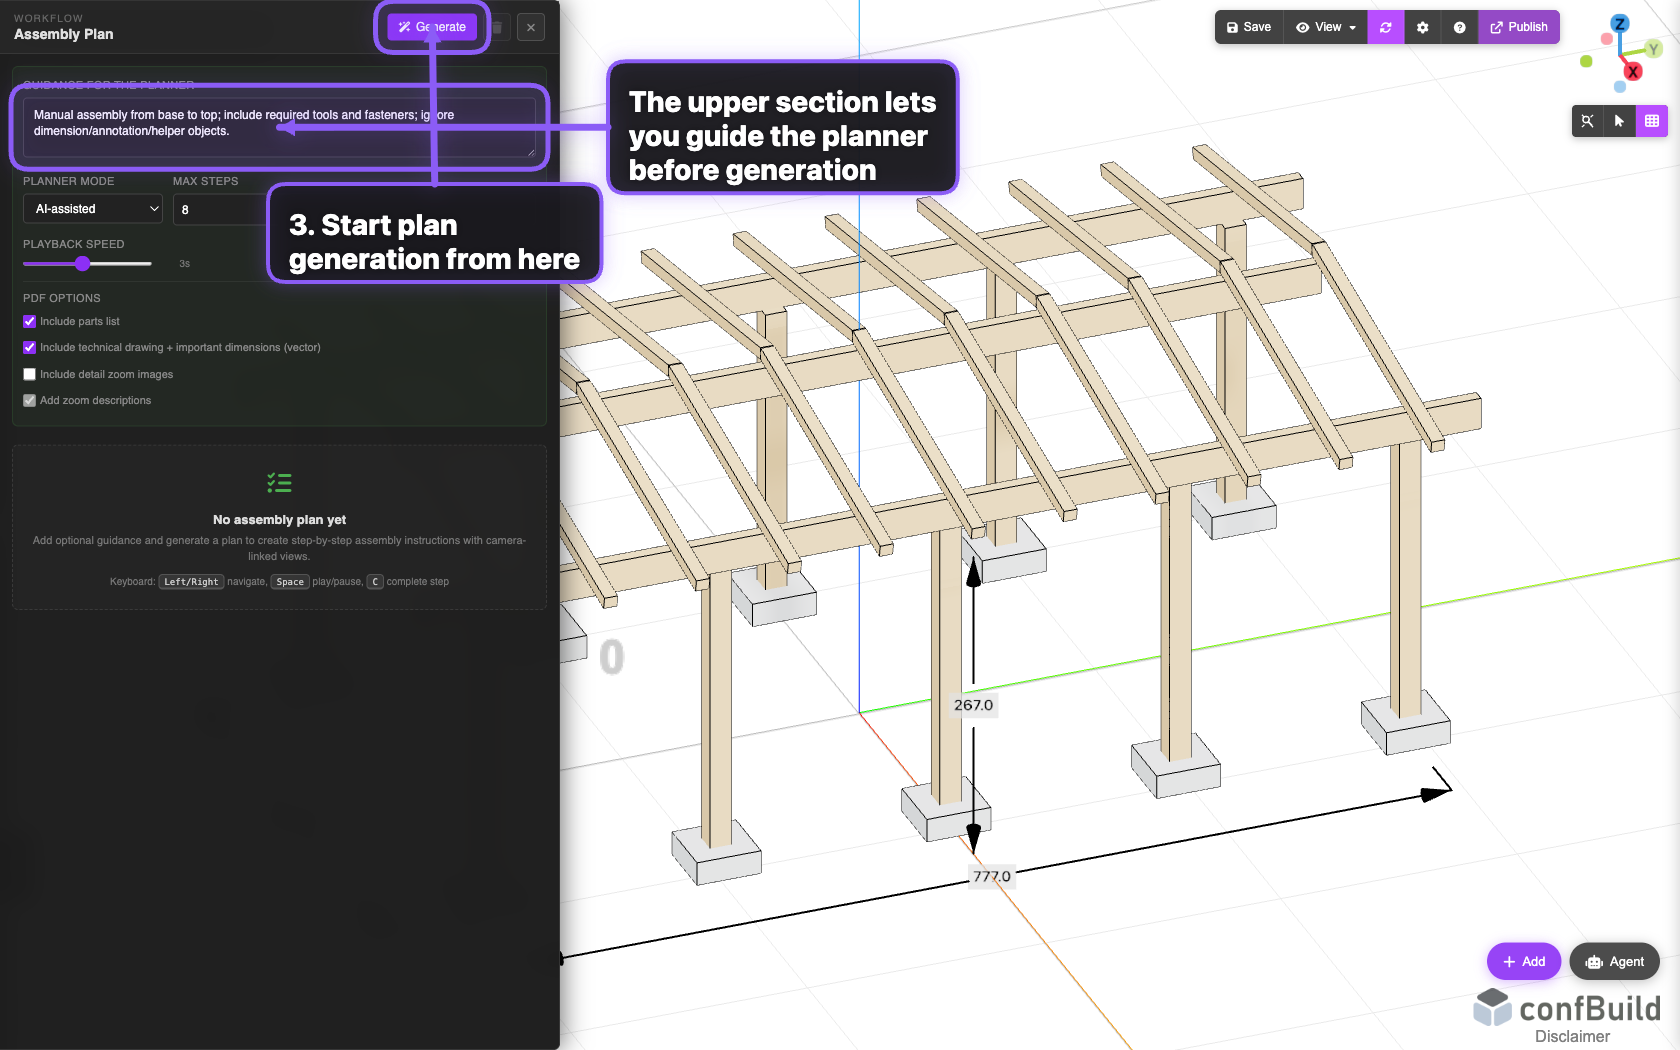The width and height of the screenshot is (1680, 1050).
Task: Click the Agent menu at bottom right
Action: point(1614,961)
